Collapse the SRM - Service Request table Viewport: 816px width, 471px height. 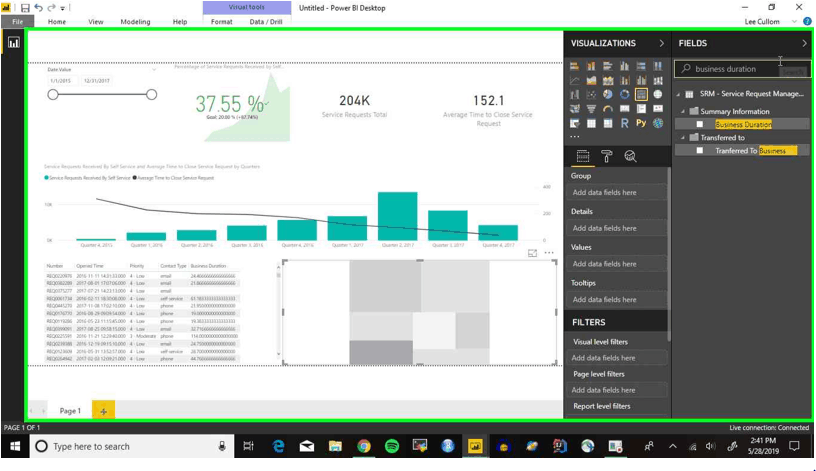tap(678, 94)
